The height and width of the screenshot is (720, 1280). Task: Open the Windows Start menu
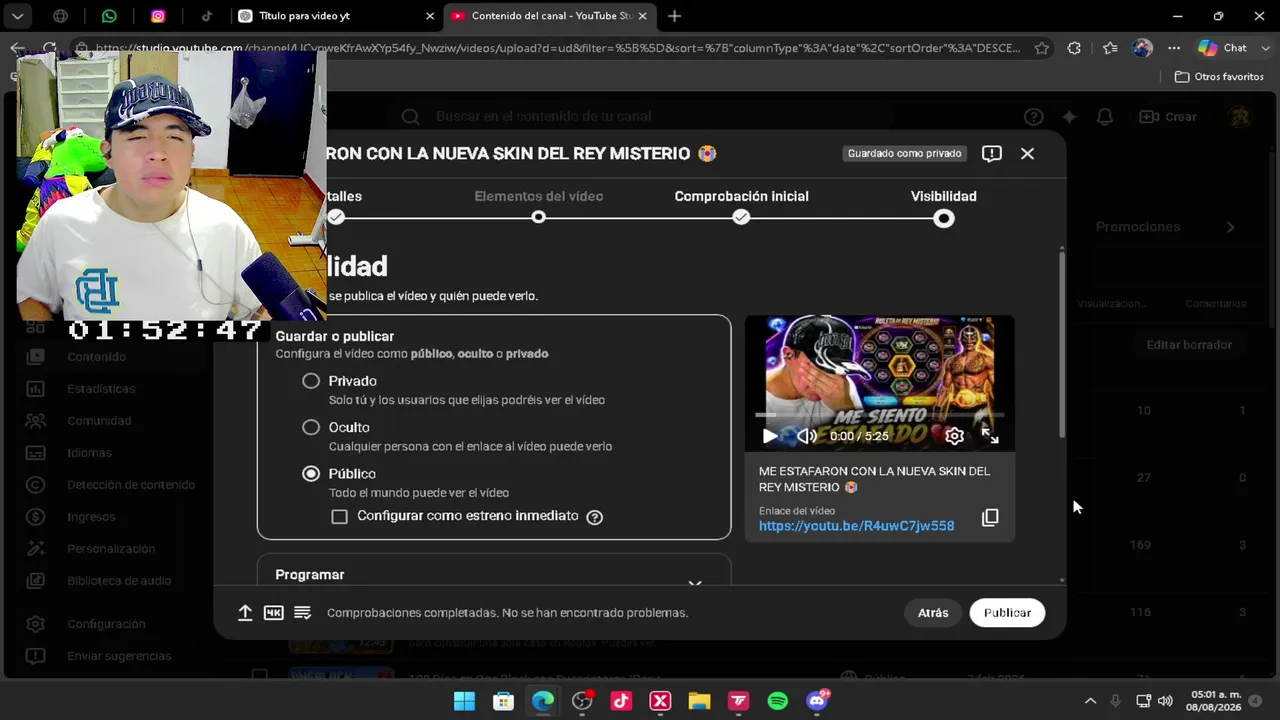[464, 701]
